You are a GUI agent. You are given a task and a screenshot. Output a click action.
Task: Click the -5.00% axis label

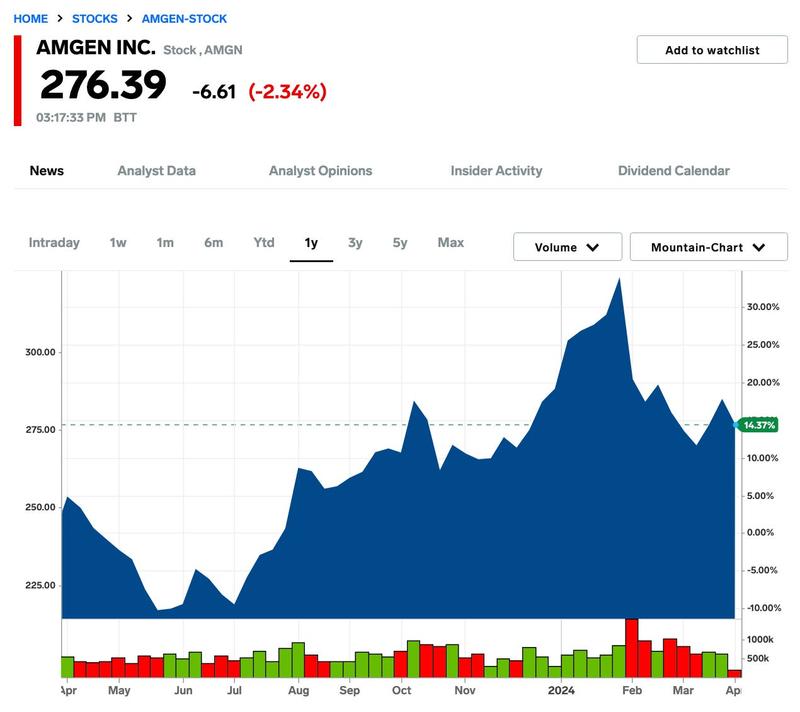point(762,570)
